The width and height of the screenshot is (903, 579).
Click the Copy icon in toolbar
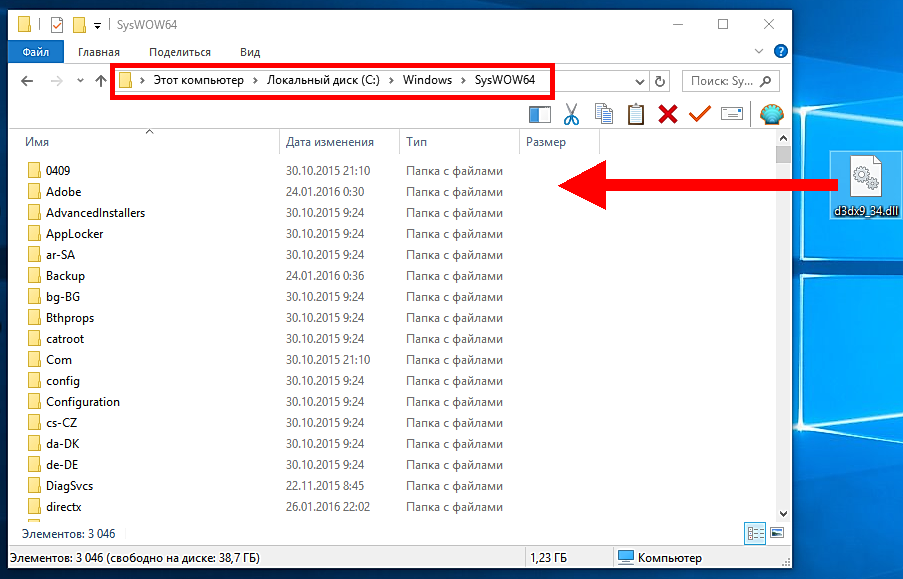click(603, 114)
